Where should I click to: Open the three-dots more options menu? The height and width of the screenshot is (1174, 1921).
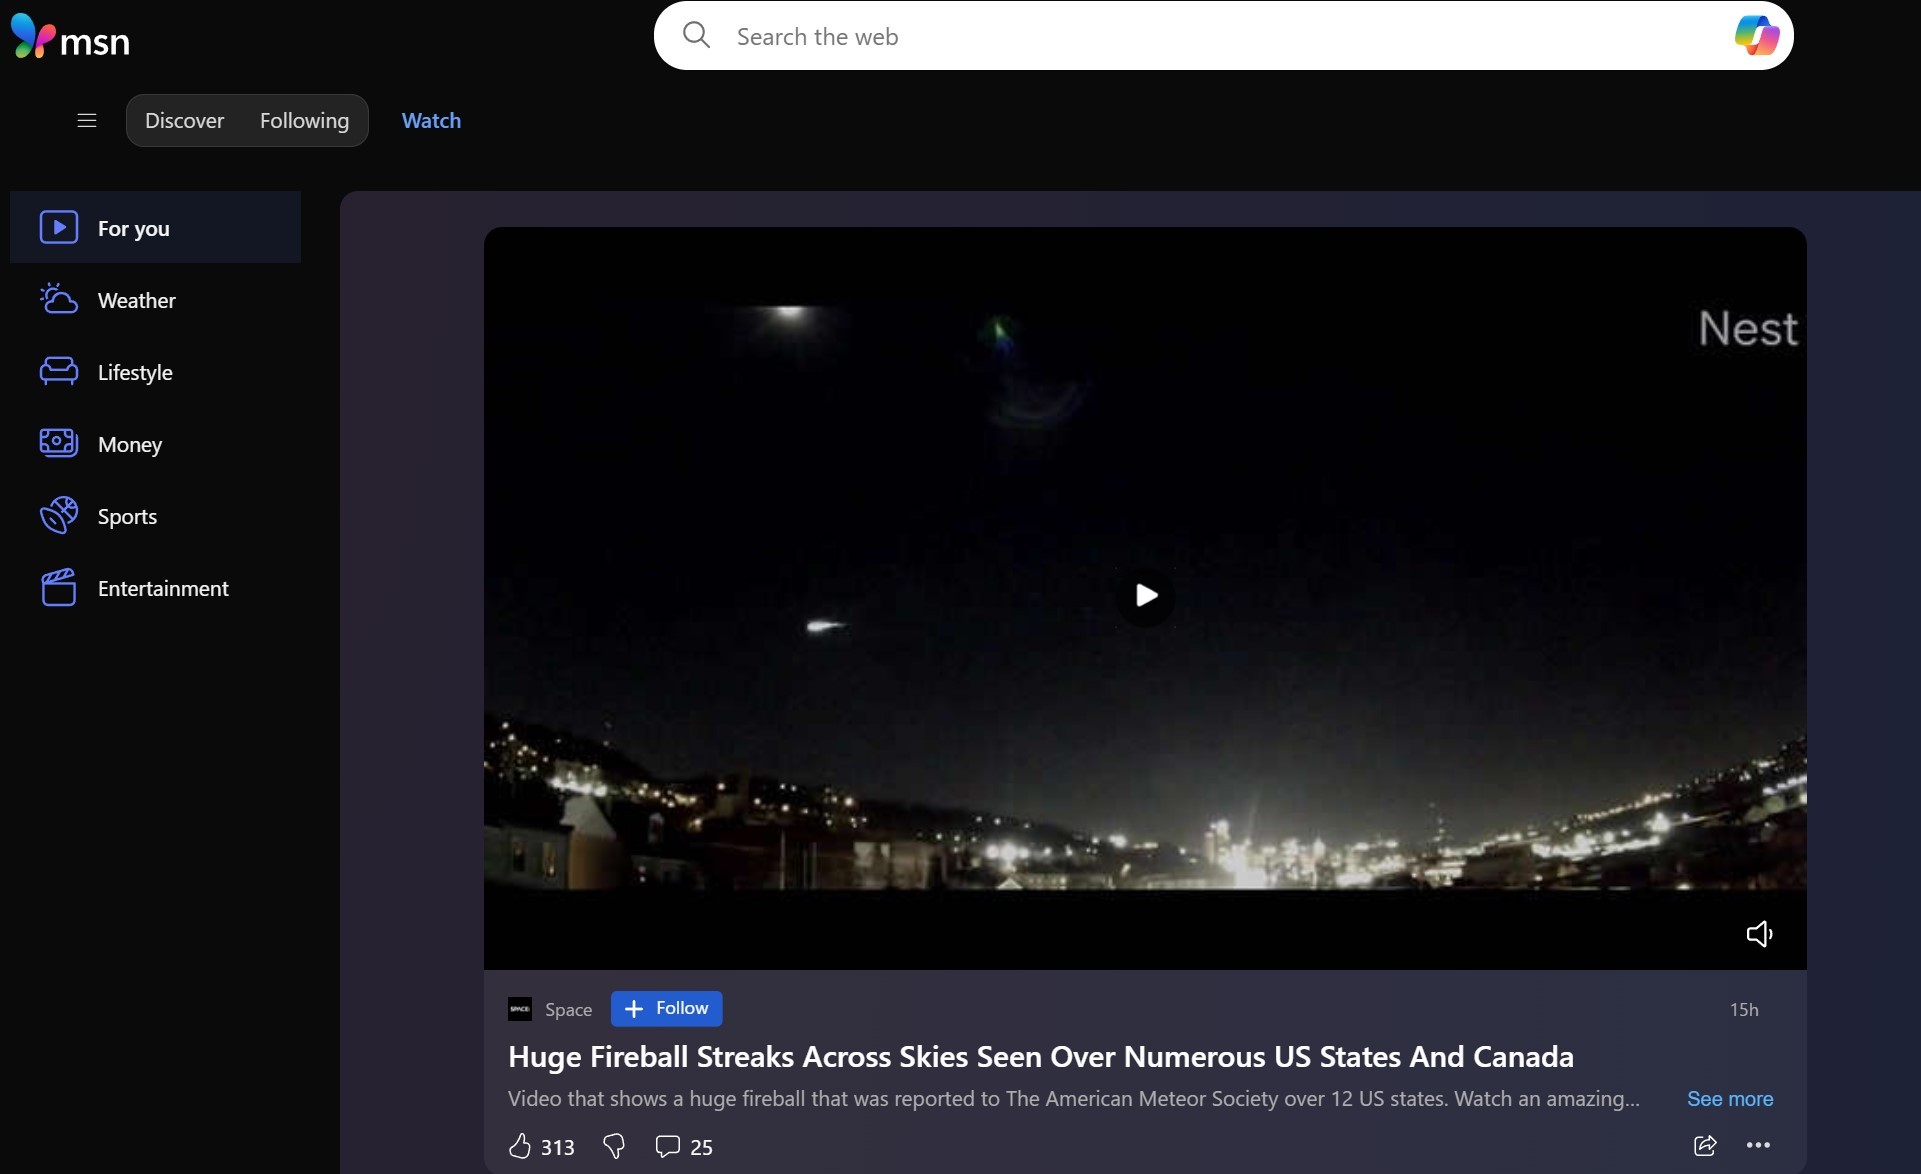click(1758, 1146)
